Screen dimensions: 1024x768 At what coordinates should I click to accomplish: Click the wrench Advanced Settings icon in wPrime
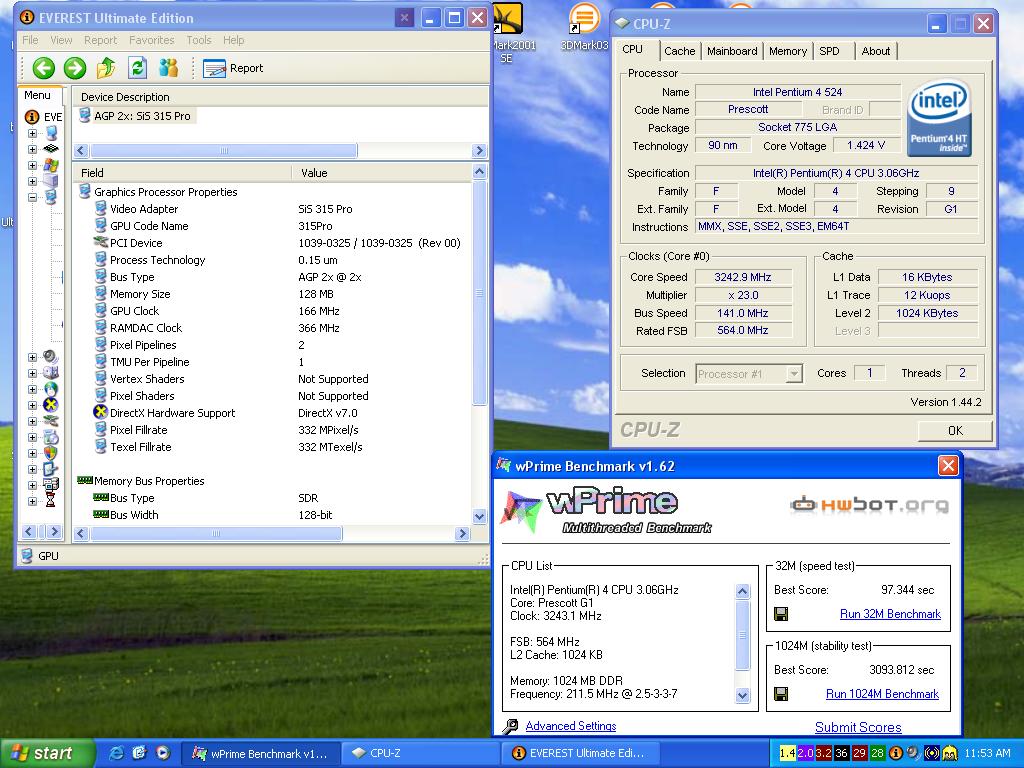(x=510, y=726)
